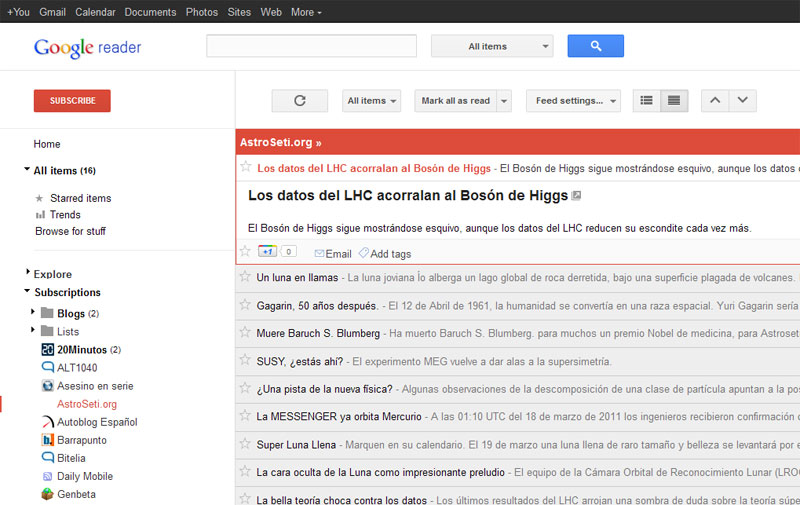The width and height of the screenshot is (800, 505).
Task: Star the SUSY, ¿estás ahí? item
Action: (x=245, y=360)
